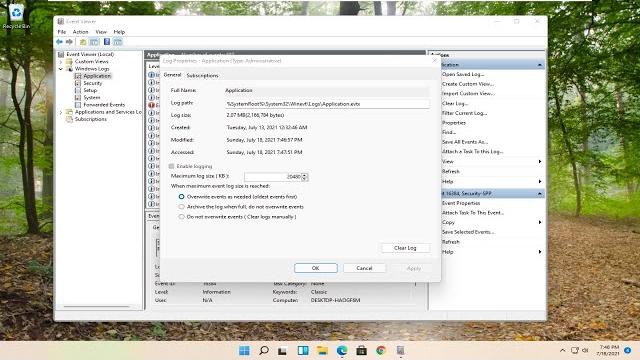Click the Security log icon in the tree
Viewport: 640px width, 360px height.
(78, 83)
